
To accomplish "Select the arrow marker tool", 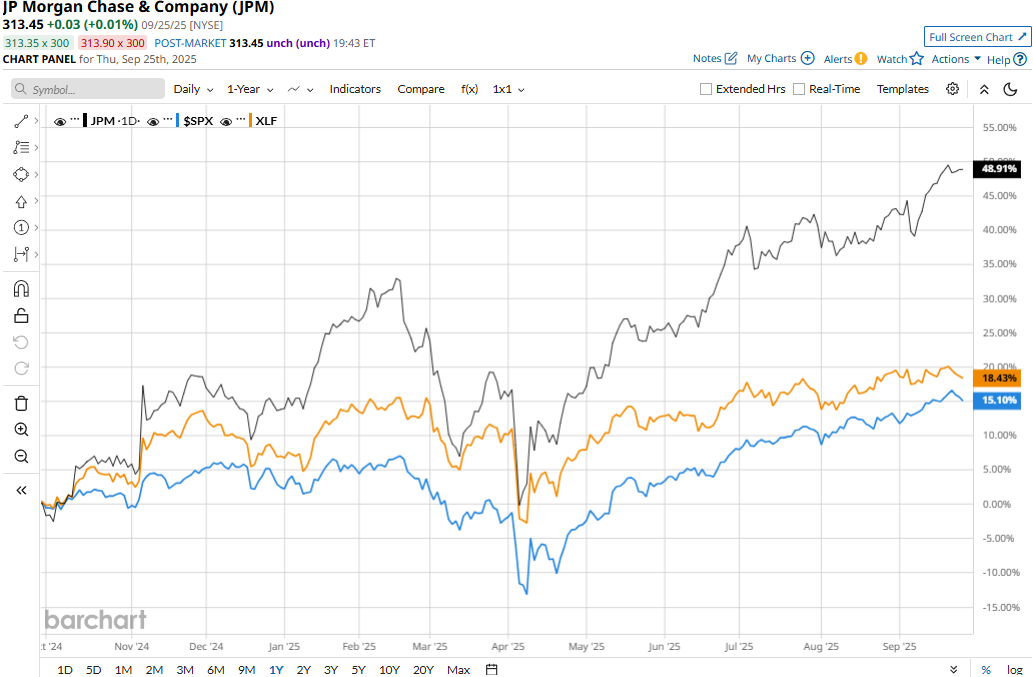I will coord(21,202).
